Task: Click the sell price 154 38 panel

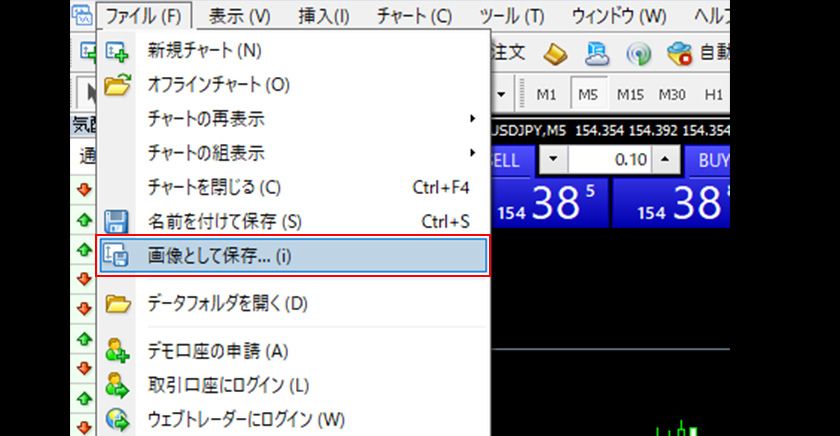Action: click(550, 204)
